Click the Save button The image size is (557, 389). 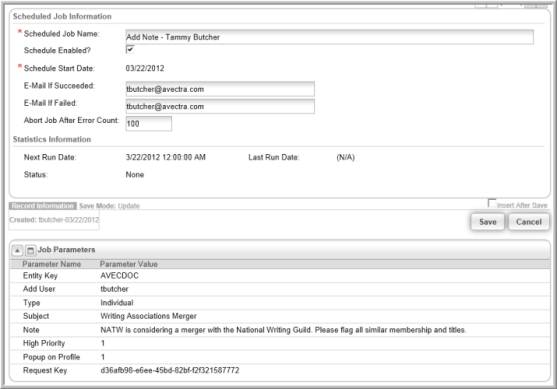pyautogui.click(x=487, y=222)
